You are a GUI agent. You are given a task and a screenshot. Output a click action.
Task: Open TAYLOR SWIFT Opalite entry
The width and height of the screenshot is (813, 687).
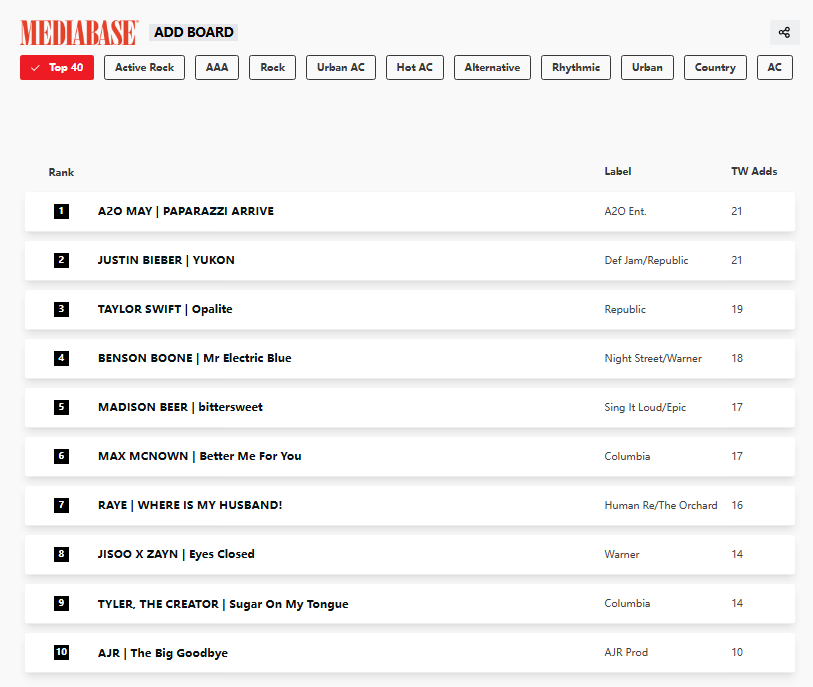(x=165, y=309)
